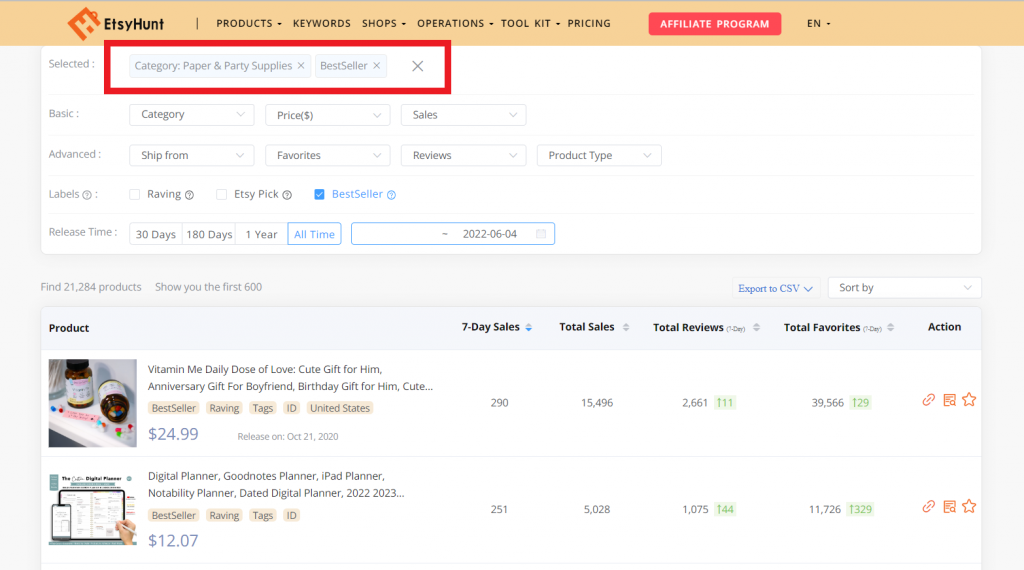Enable the Raving label checkbox
This screenshot has height=570, width=1024.
pyautogui.click(x=135, y=195)
